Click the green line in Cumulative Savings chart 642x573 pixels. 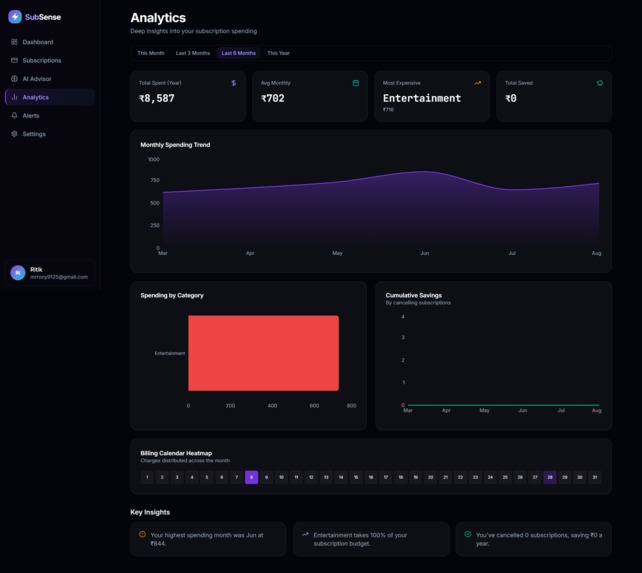[x=504, y=405]
